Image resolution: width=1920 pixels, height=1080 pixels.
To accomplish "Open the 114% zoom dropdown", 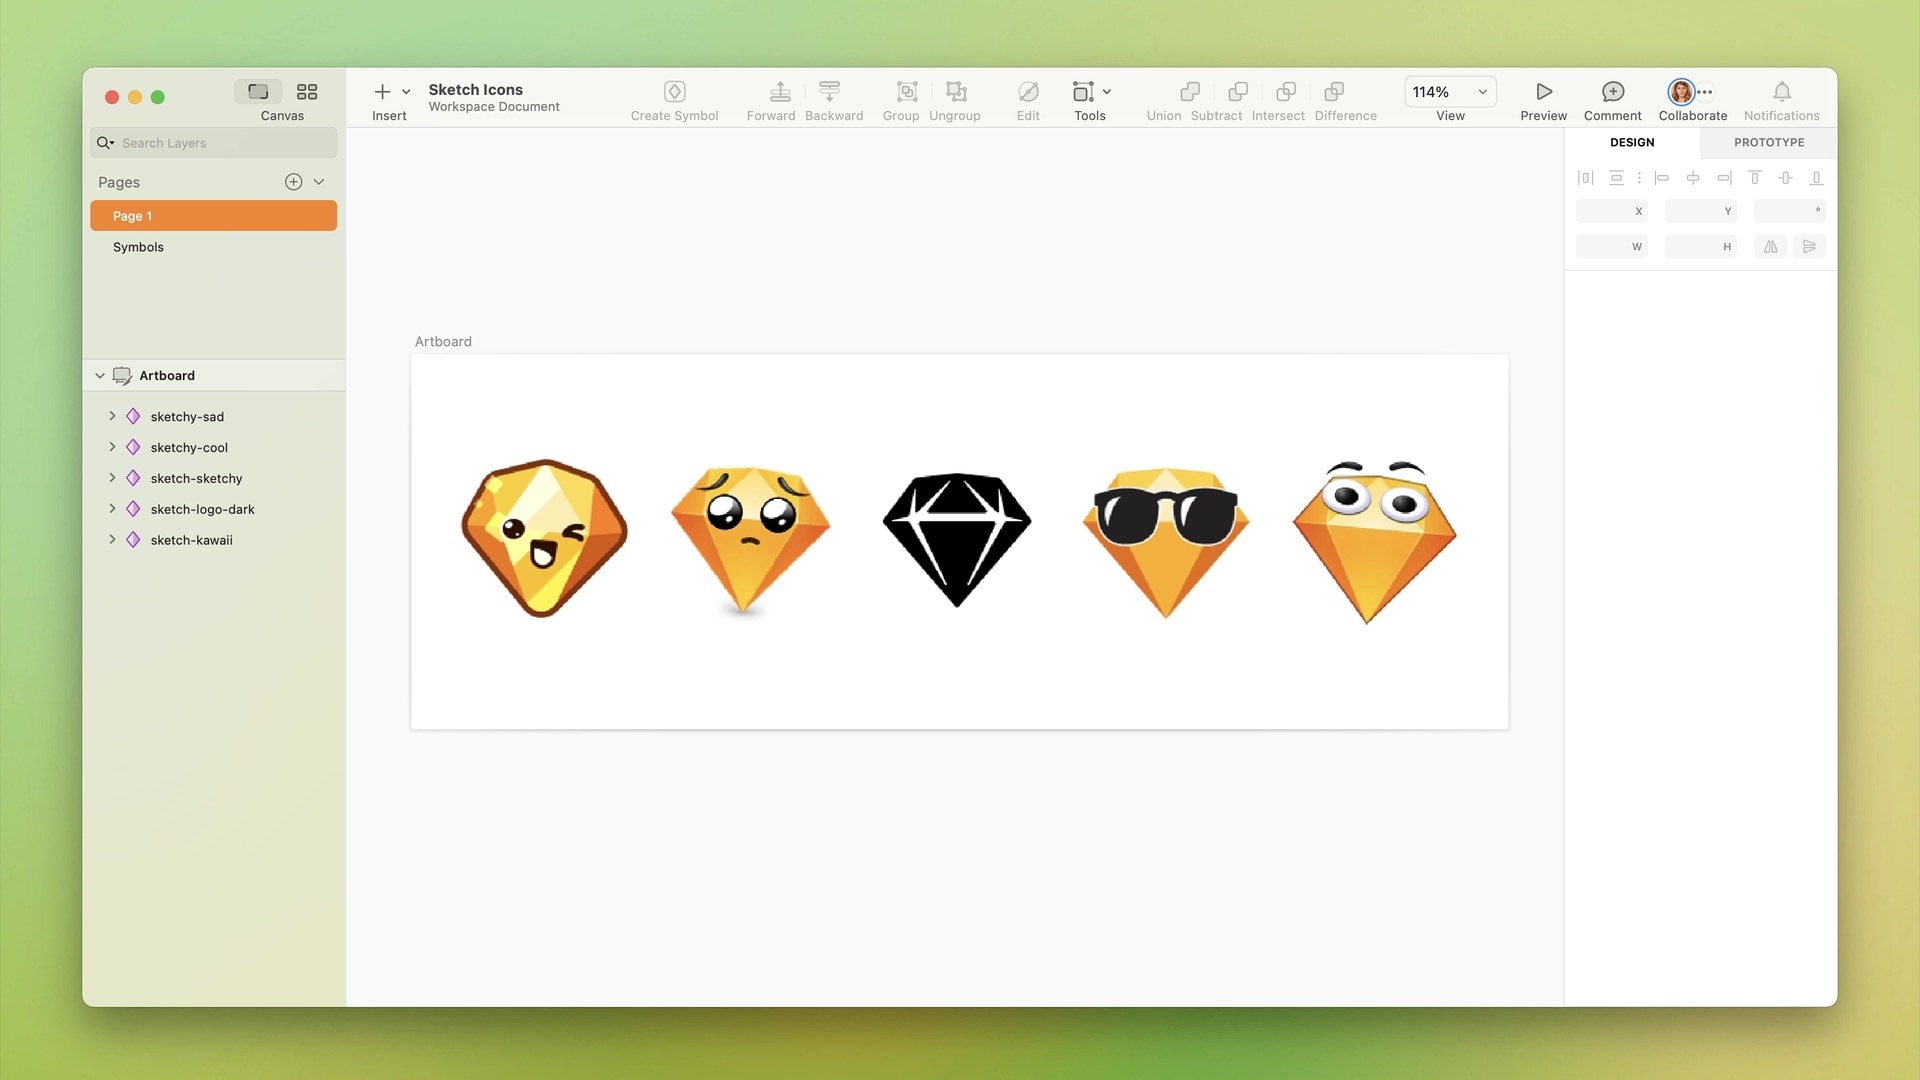I will tap(1450, 92).
